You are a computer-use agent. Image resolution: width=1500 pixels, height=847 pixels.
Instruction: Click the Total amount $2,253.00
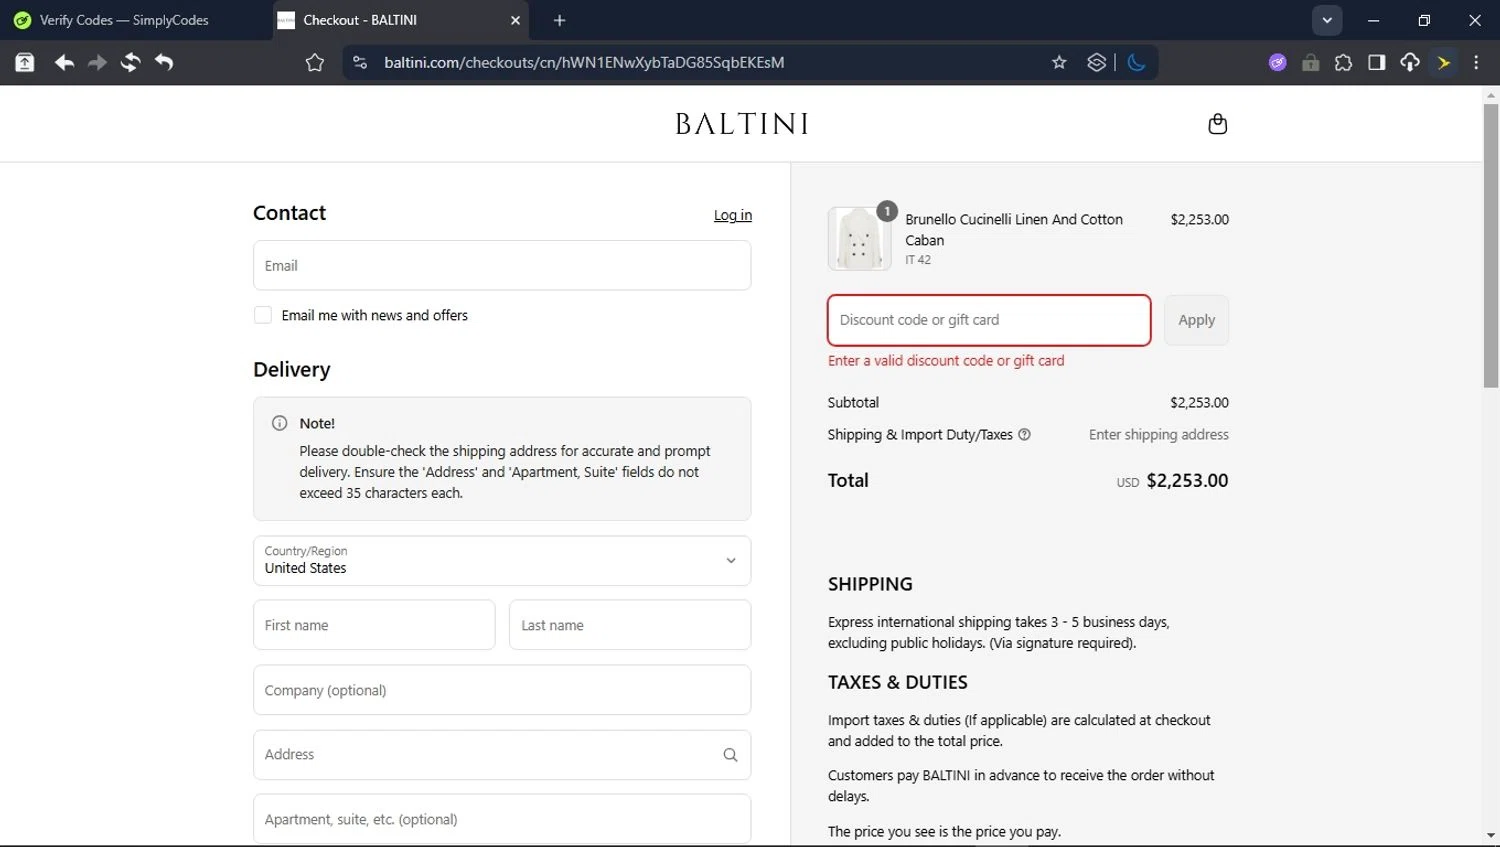[1187, 480]
